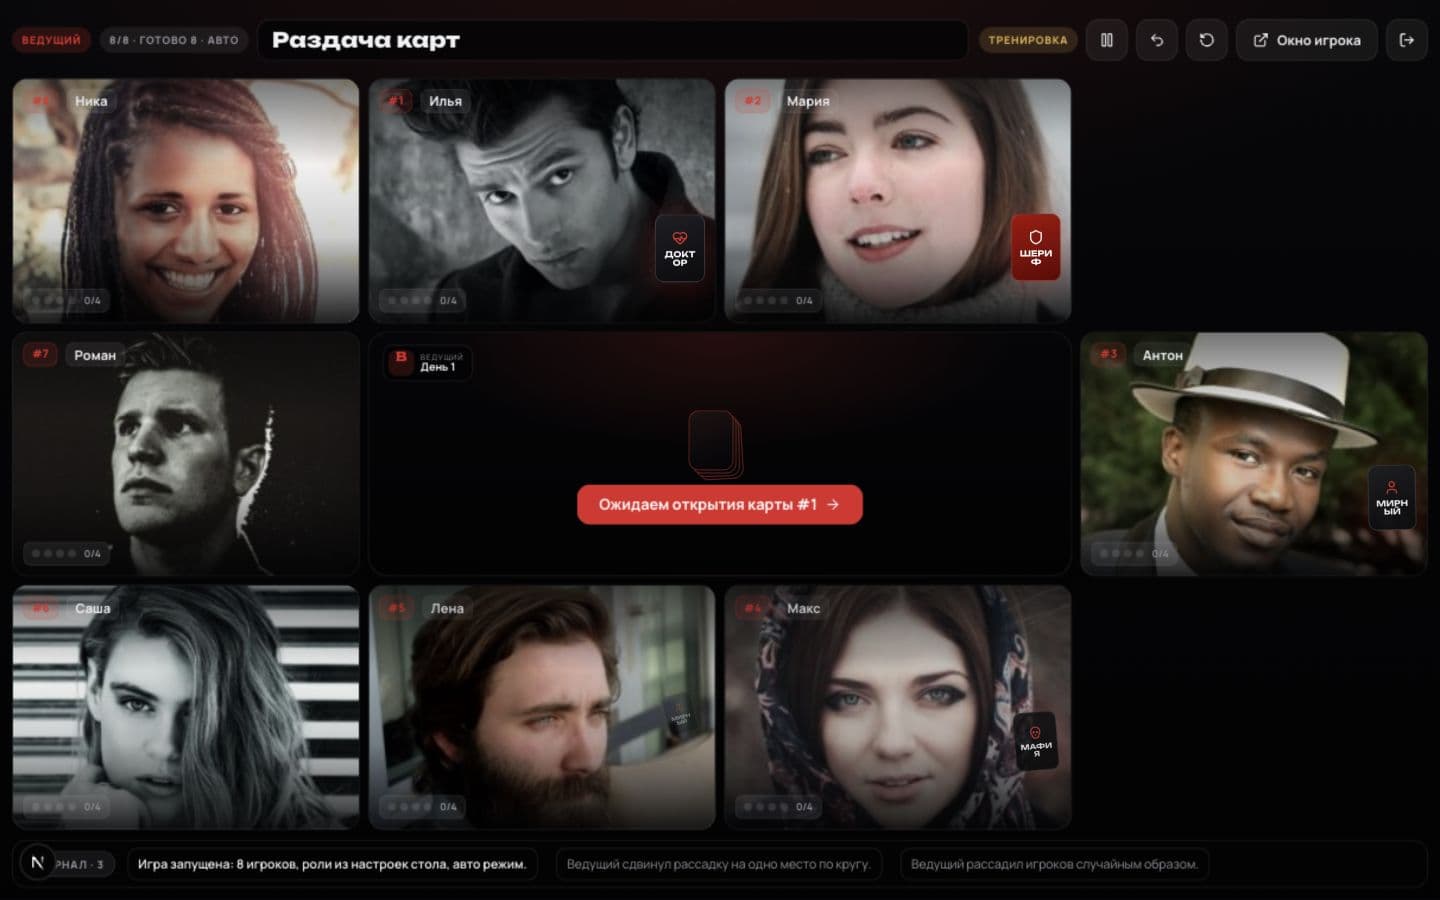Click Мария's 0/4 fouls counter
1440x900 pixels.
click(778, 300)
